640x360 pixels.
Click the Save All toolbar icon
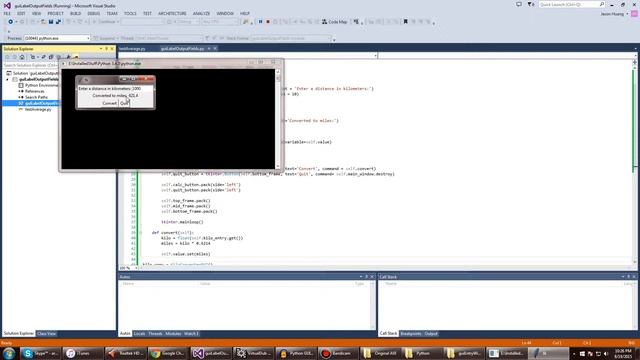coord(58,22)
